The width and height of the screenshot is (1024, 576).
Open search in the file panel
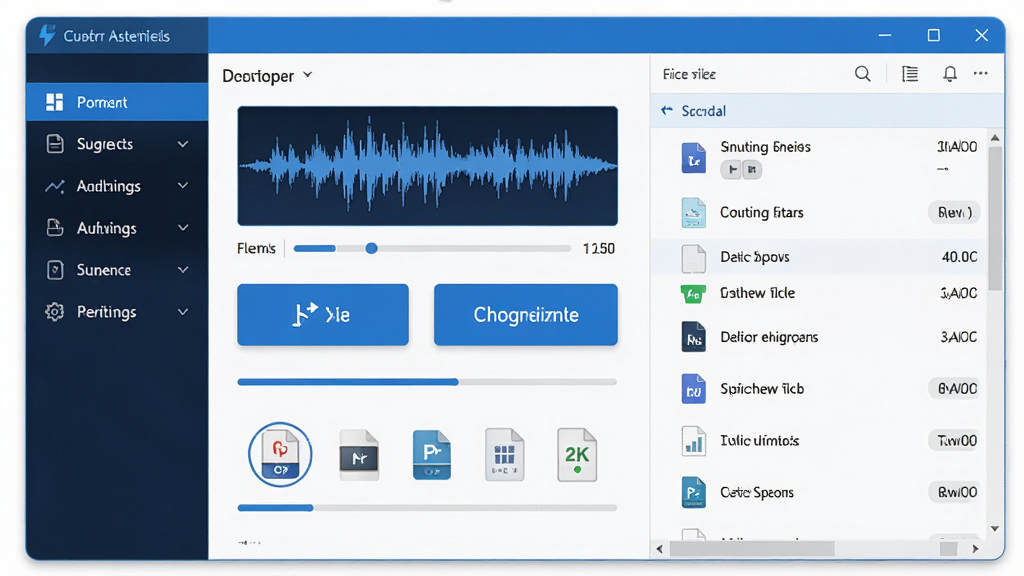point(863,74)
